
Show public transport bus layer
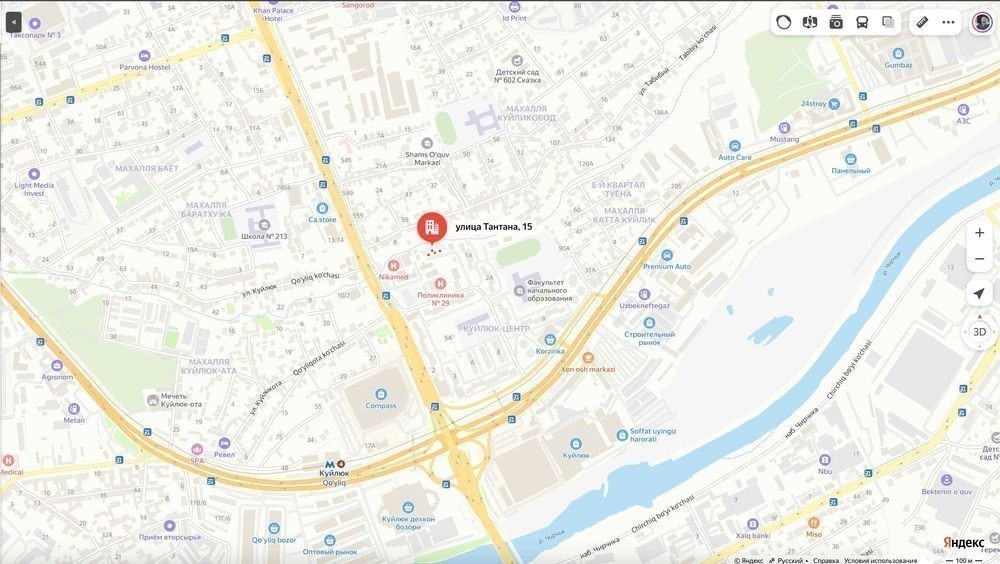point(862,22)
